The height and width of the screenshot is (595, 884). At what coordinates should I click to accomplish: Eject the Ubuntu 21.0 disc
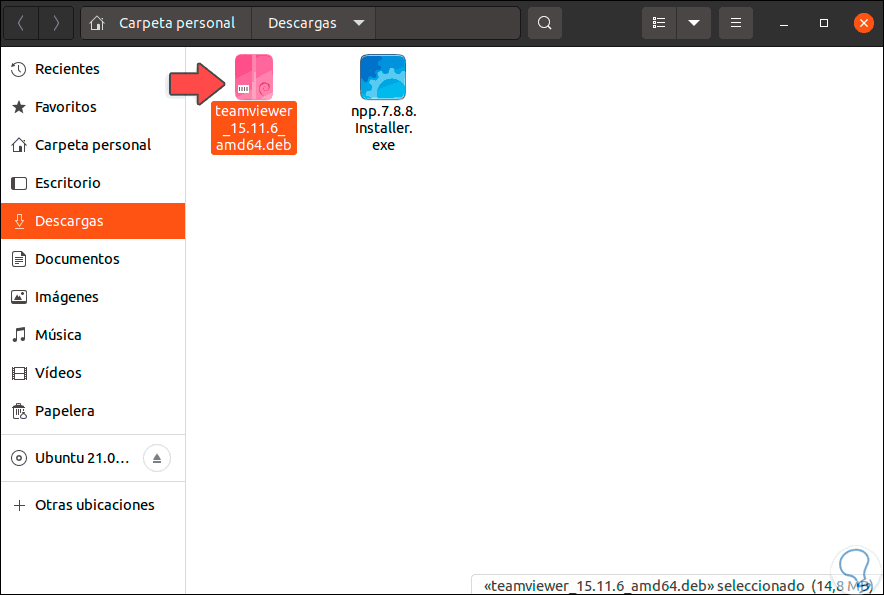pos(157,458)
